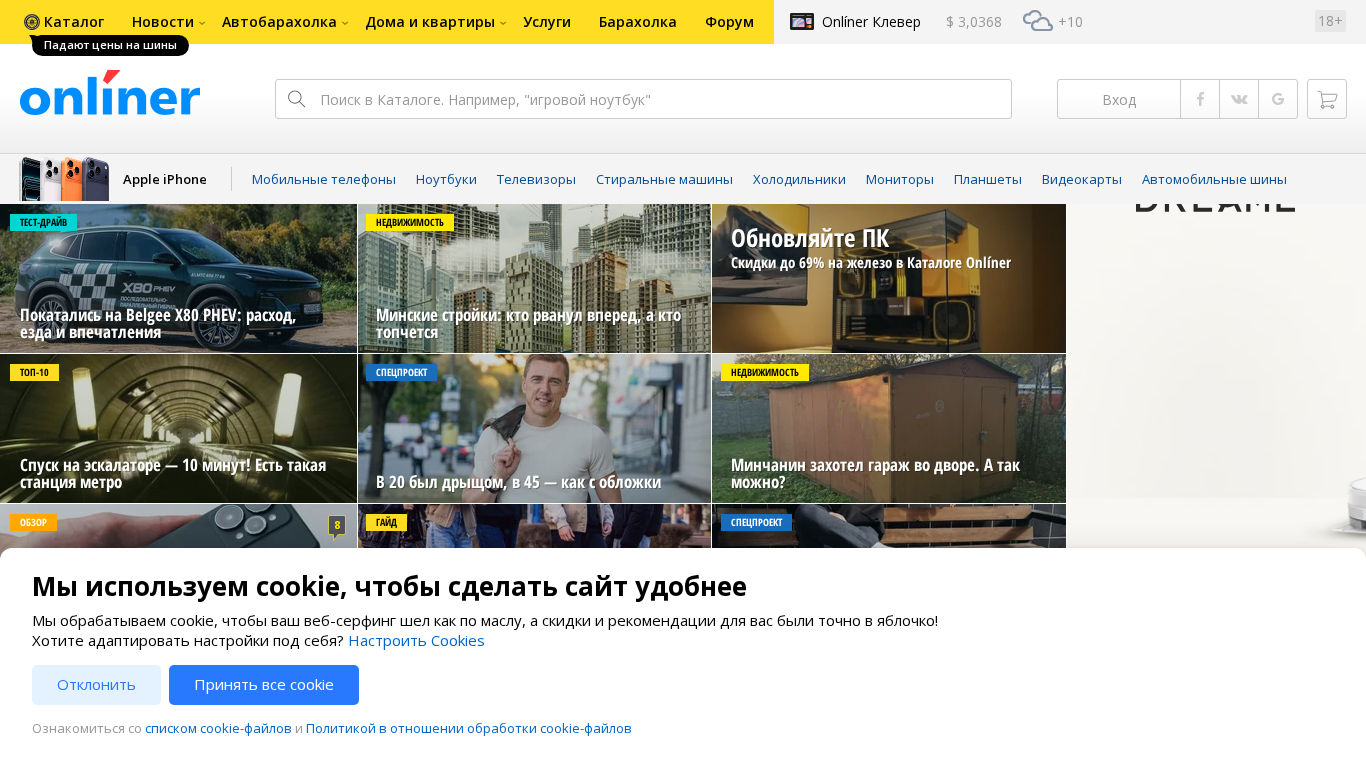The height and width of the screenshot is (768, 1366).
Task: Open the Apple iPhone category link
Action: tap(165, 179)
